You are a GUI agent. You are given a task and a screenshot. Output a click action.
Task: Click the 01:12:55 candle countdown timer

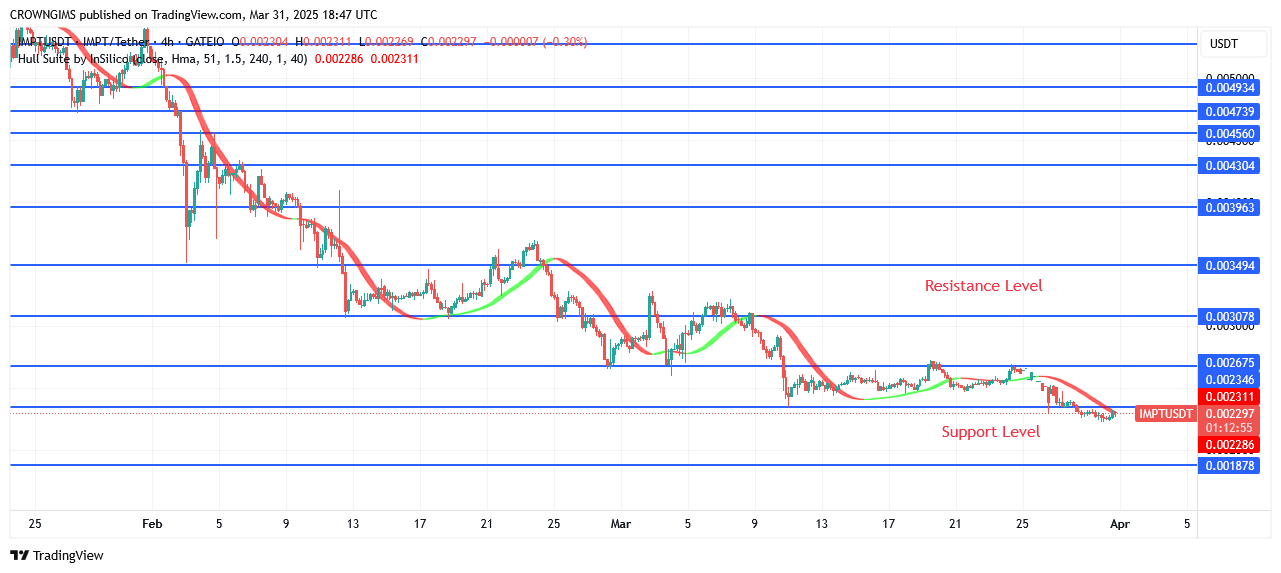pos(1230,428)
